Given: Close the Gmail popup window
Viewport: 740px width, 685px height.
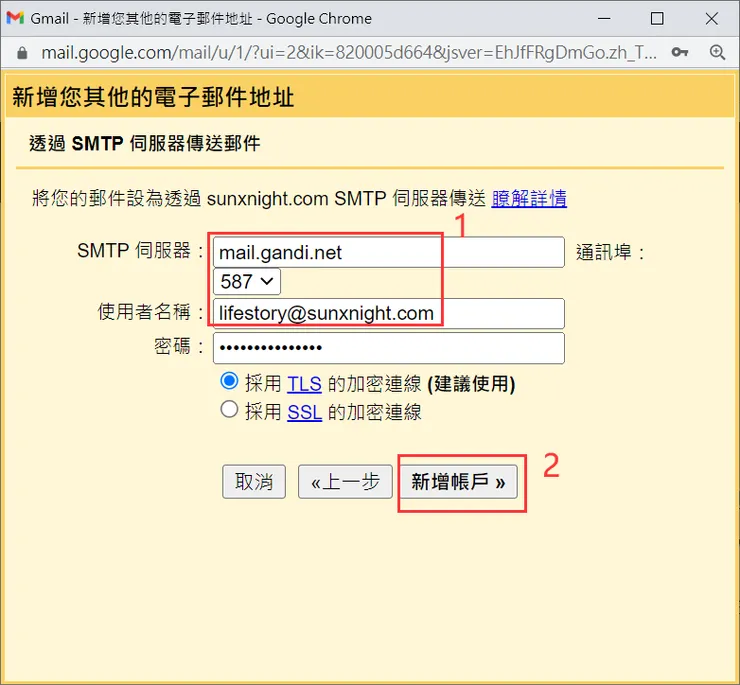Looking at the screenshot, I should pyautogui.click(x=712, y=18).
